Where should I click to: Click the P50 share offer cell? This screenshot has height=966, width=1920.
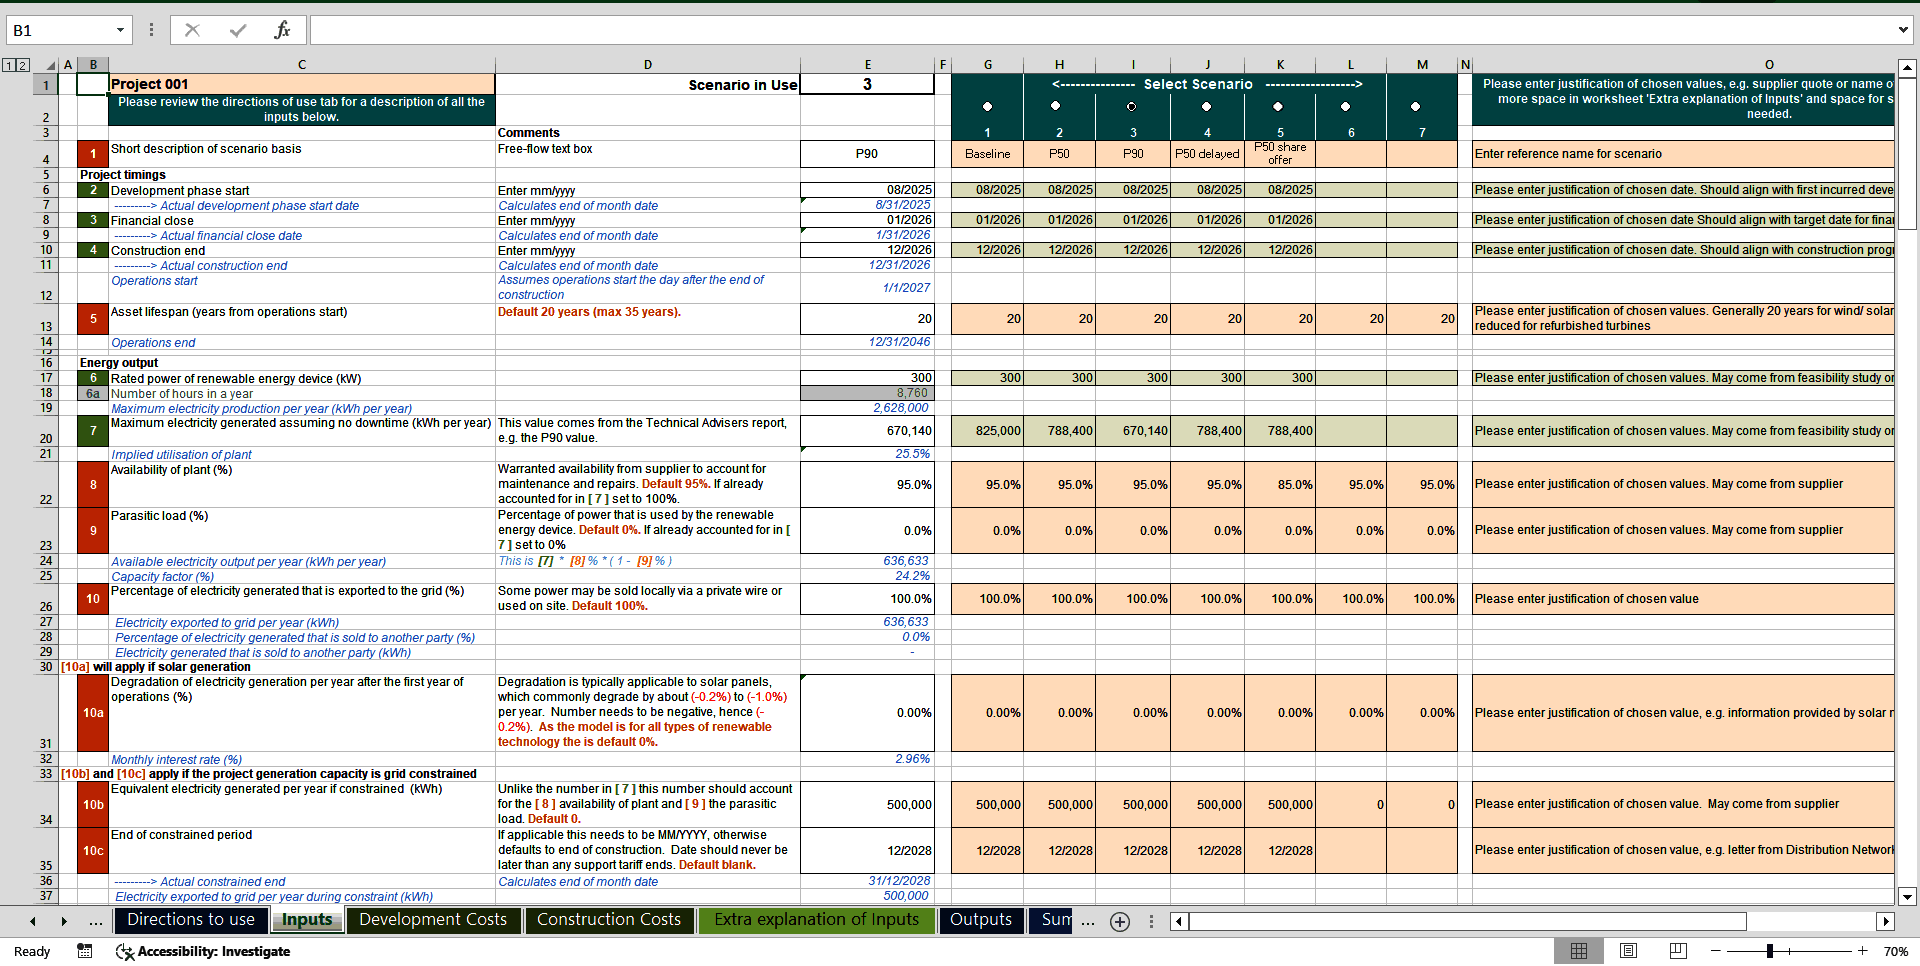click(1280, 154)
